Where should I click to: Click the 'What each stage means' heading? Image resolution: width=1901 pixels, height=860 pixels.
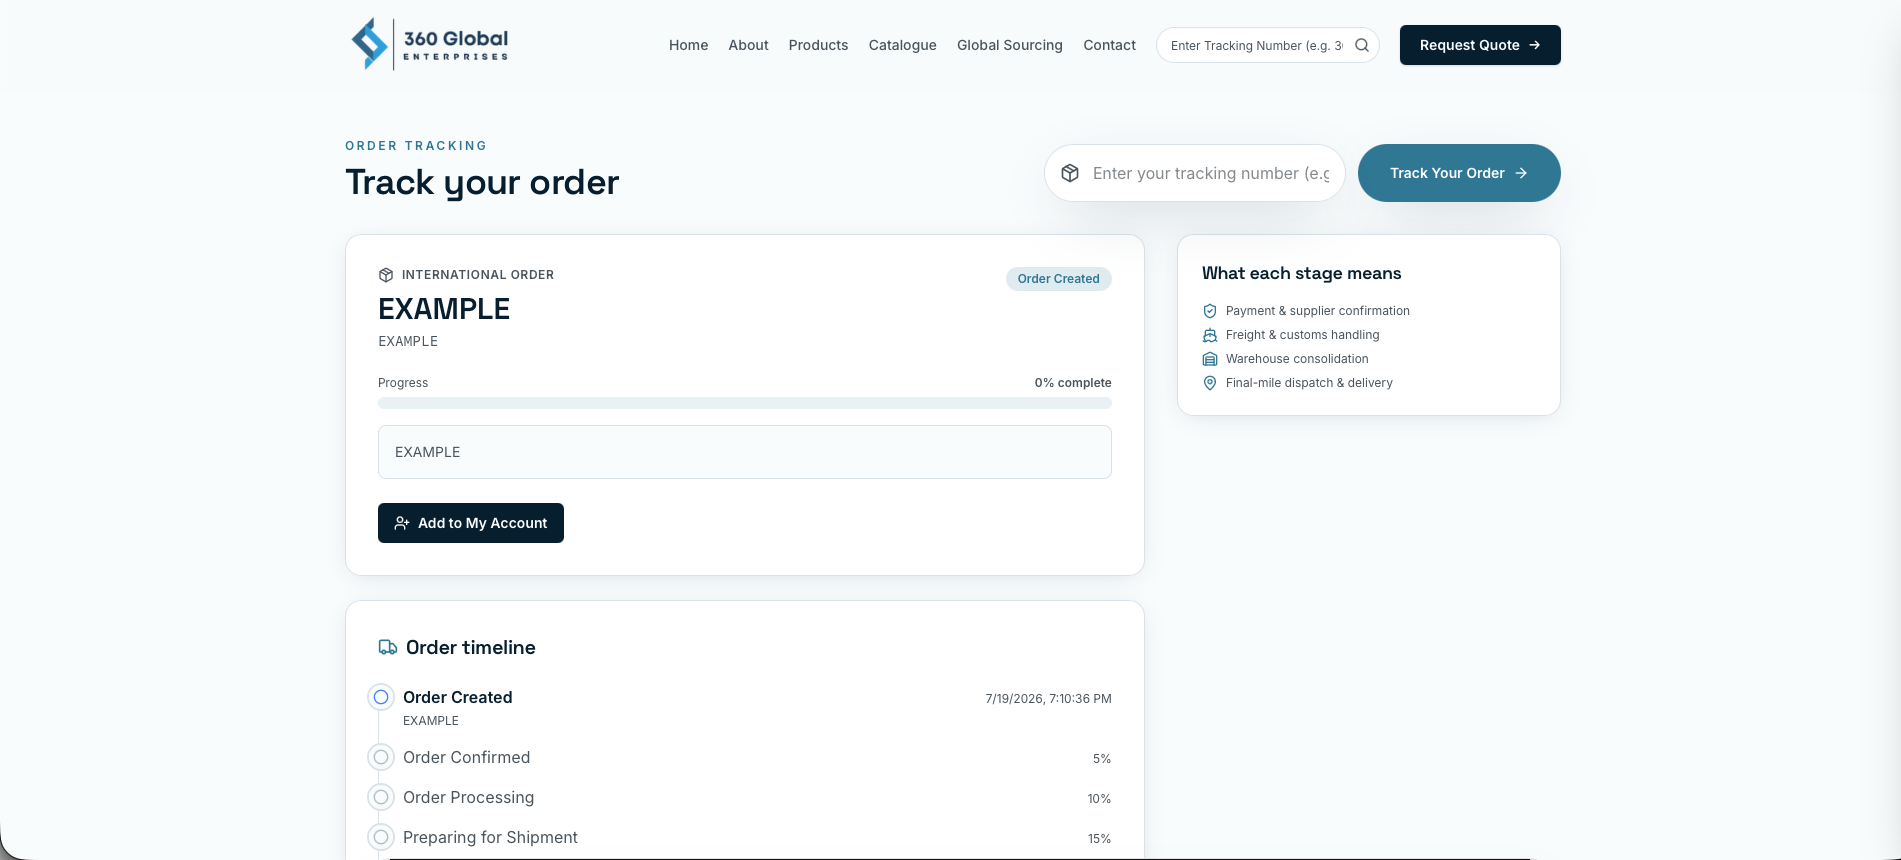pos(1301,273)
